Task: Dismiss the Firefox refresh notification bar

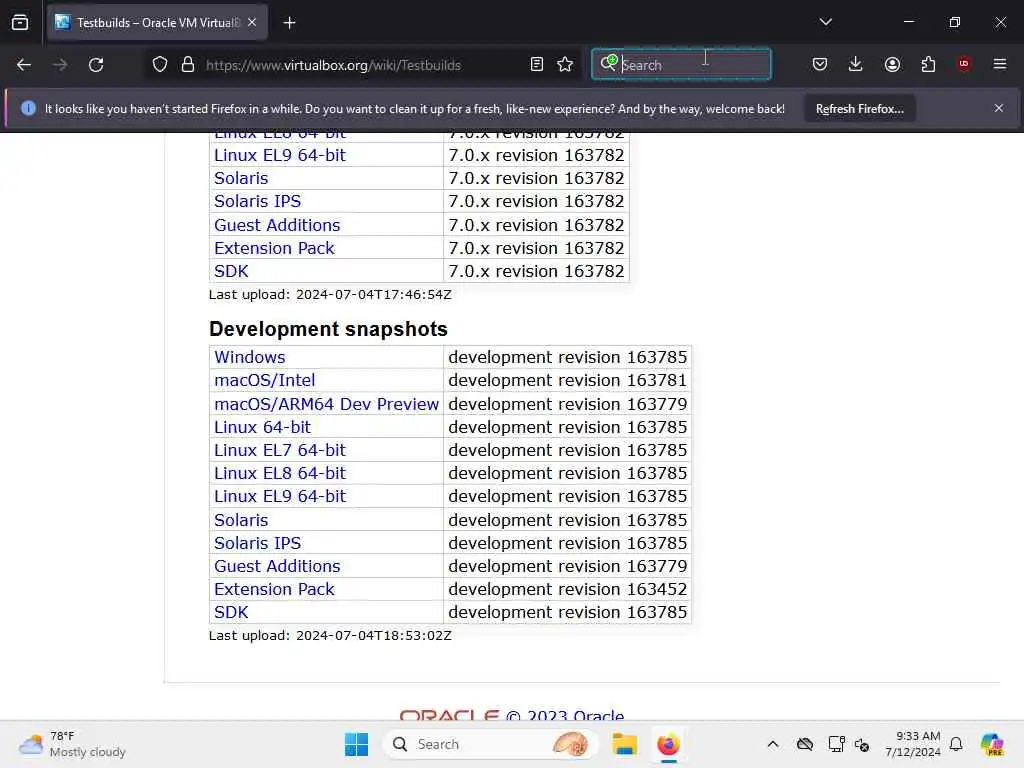Action: tap(999, 108)
